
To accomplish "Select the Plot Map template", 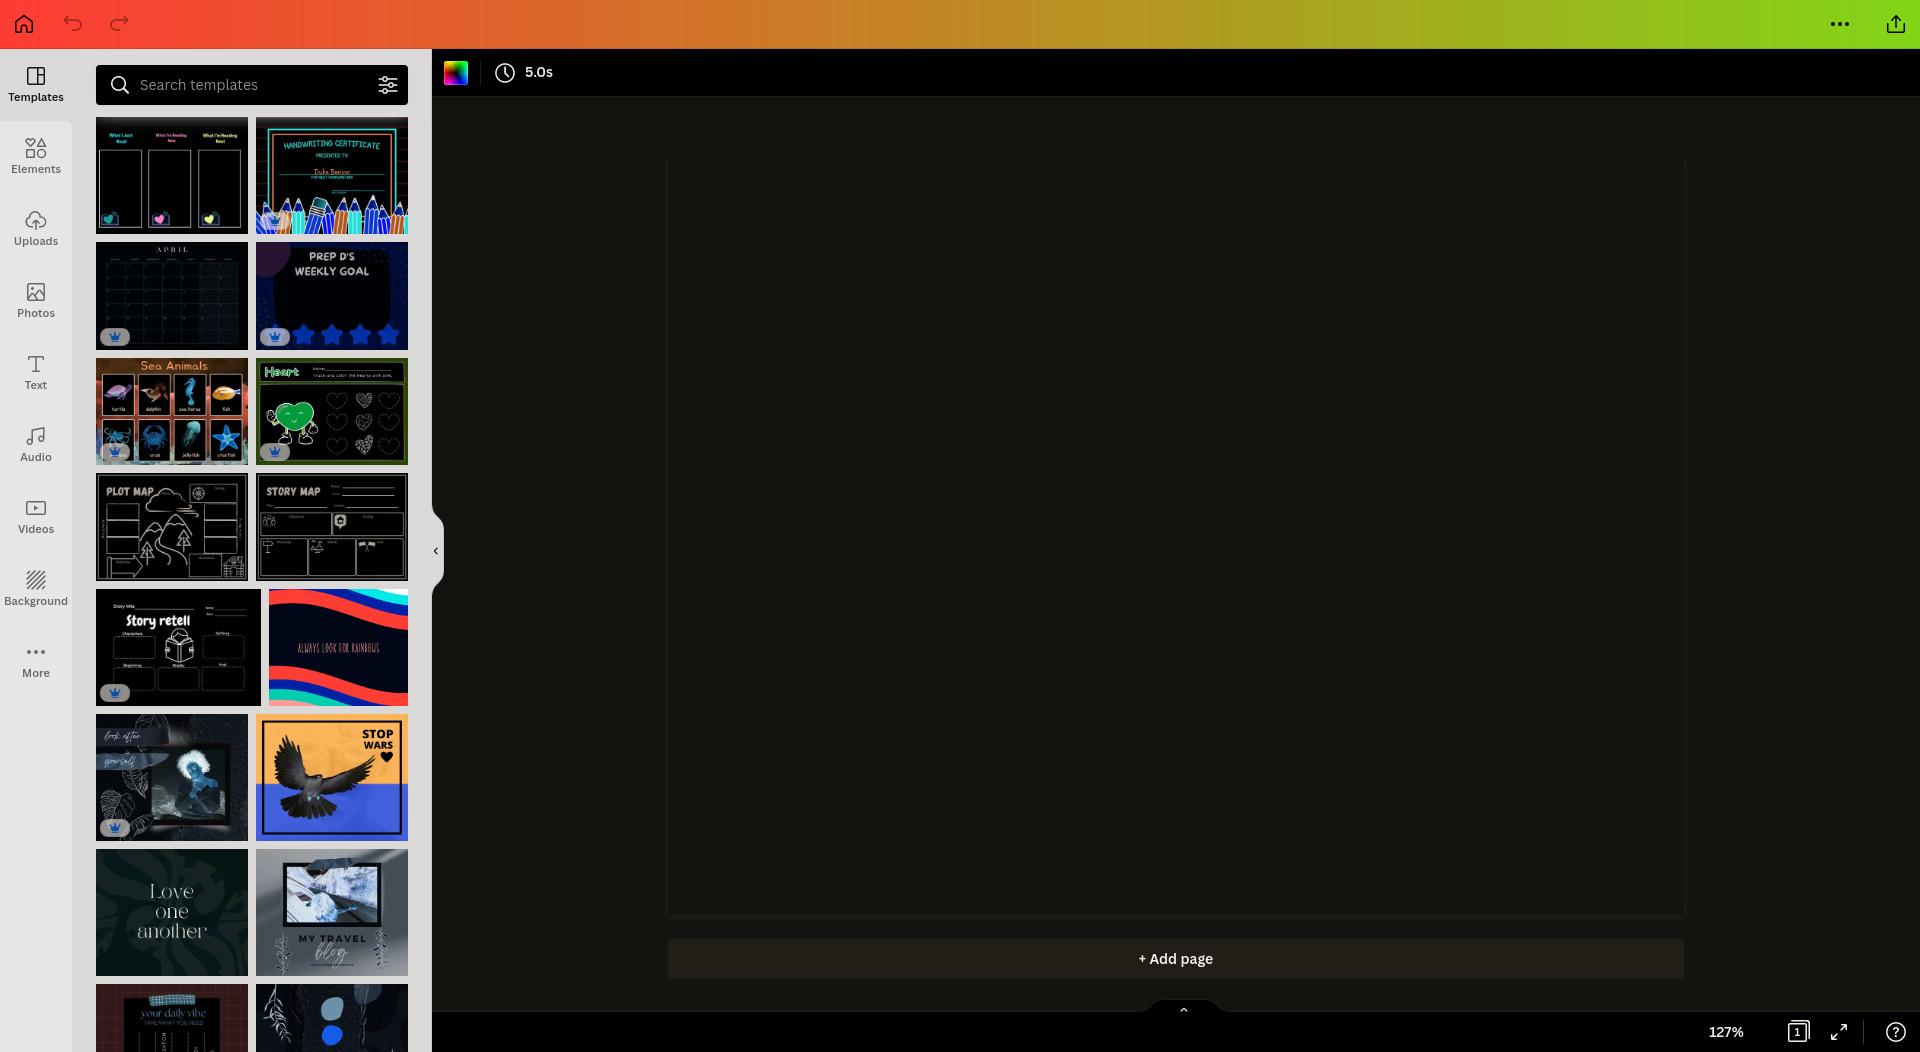I will (x=172, y=527).
